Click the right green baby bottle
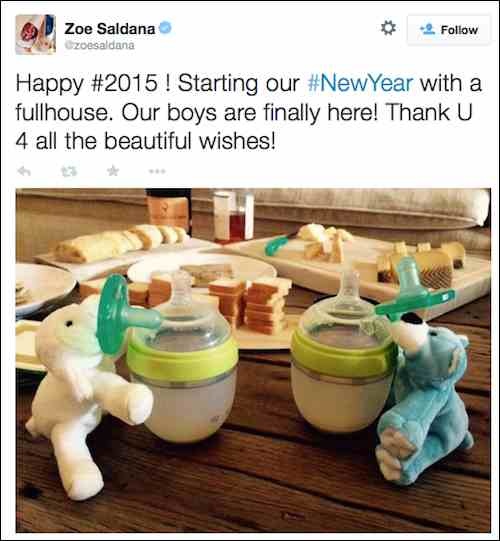The height and width of the screenshot is (541, 500). pos(343,352)
